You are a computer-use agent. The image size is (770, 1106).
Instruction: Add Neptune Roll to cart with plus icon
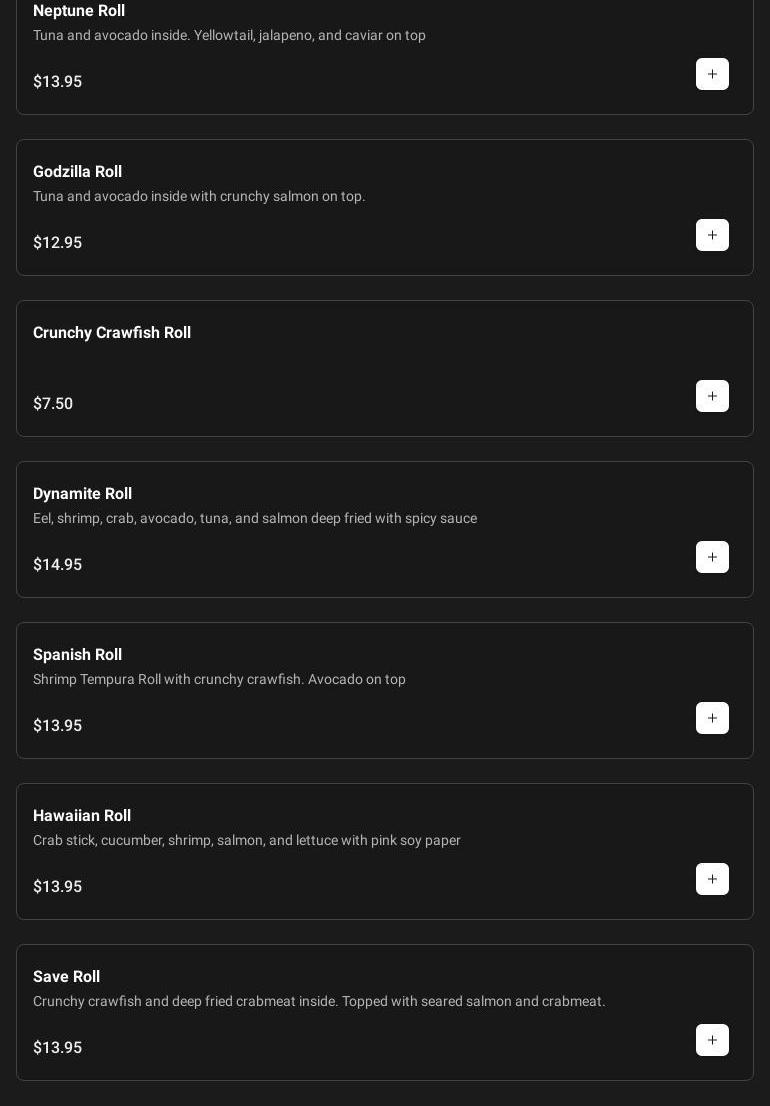pyautogui.click(x=712, y=74)
